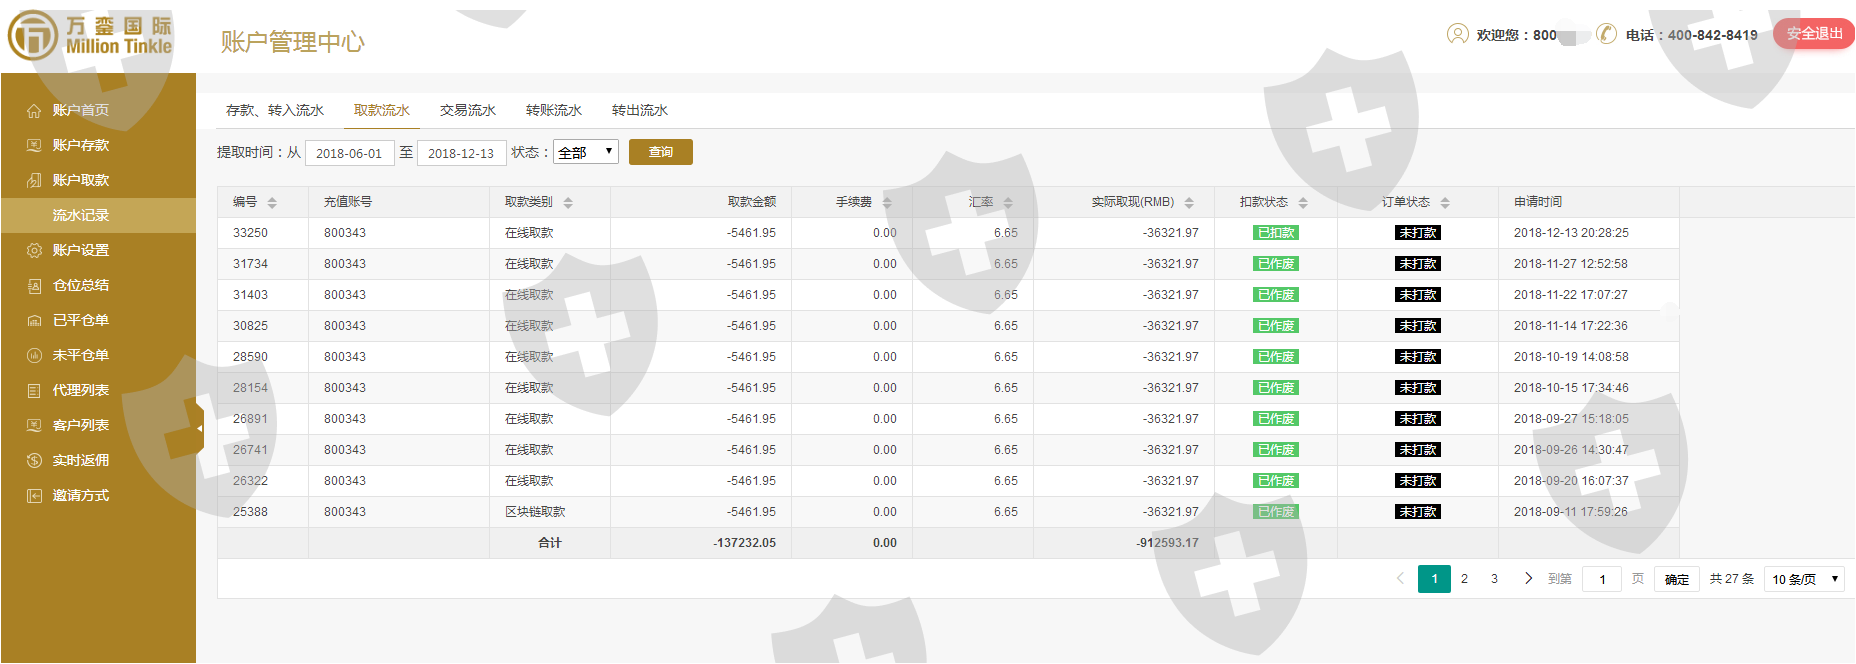This screenshot has height=664, width=1856.
Task: Click the icon beside 仓位总结
Action: (x=34, y=286)
